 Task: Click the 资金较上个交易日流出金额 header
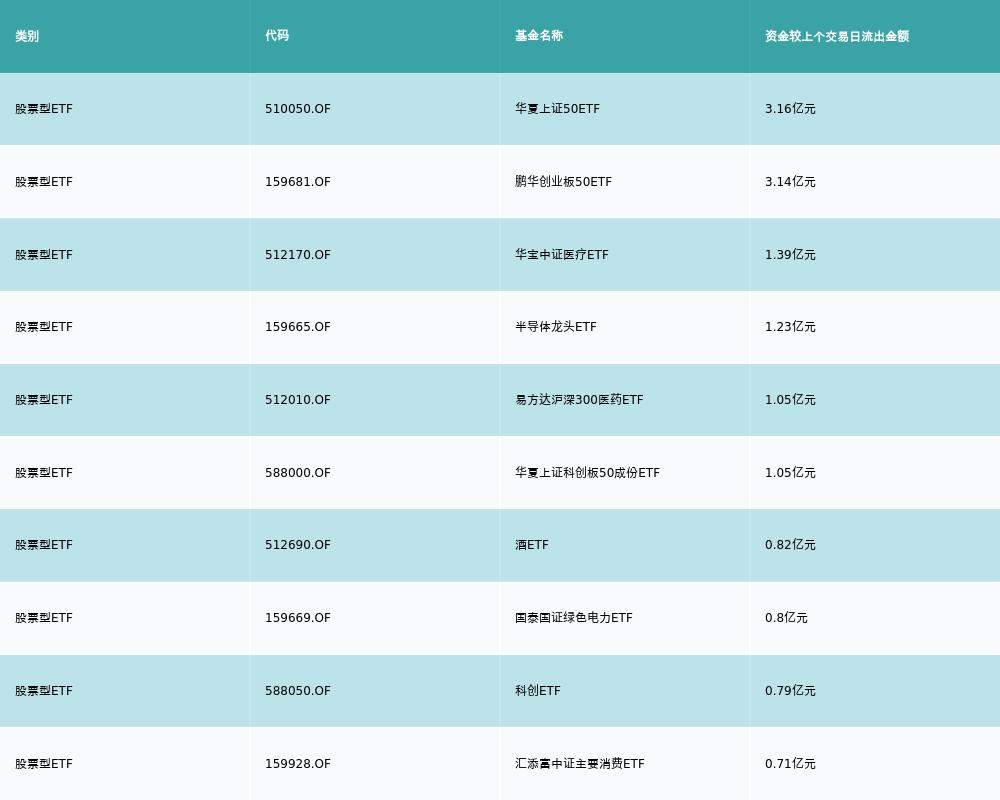pyautogui.click(x=837, y=36)
